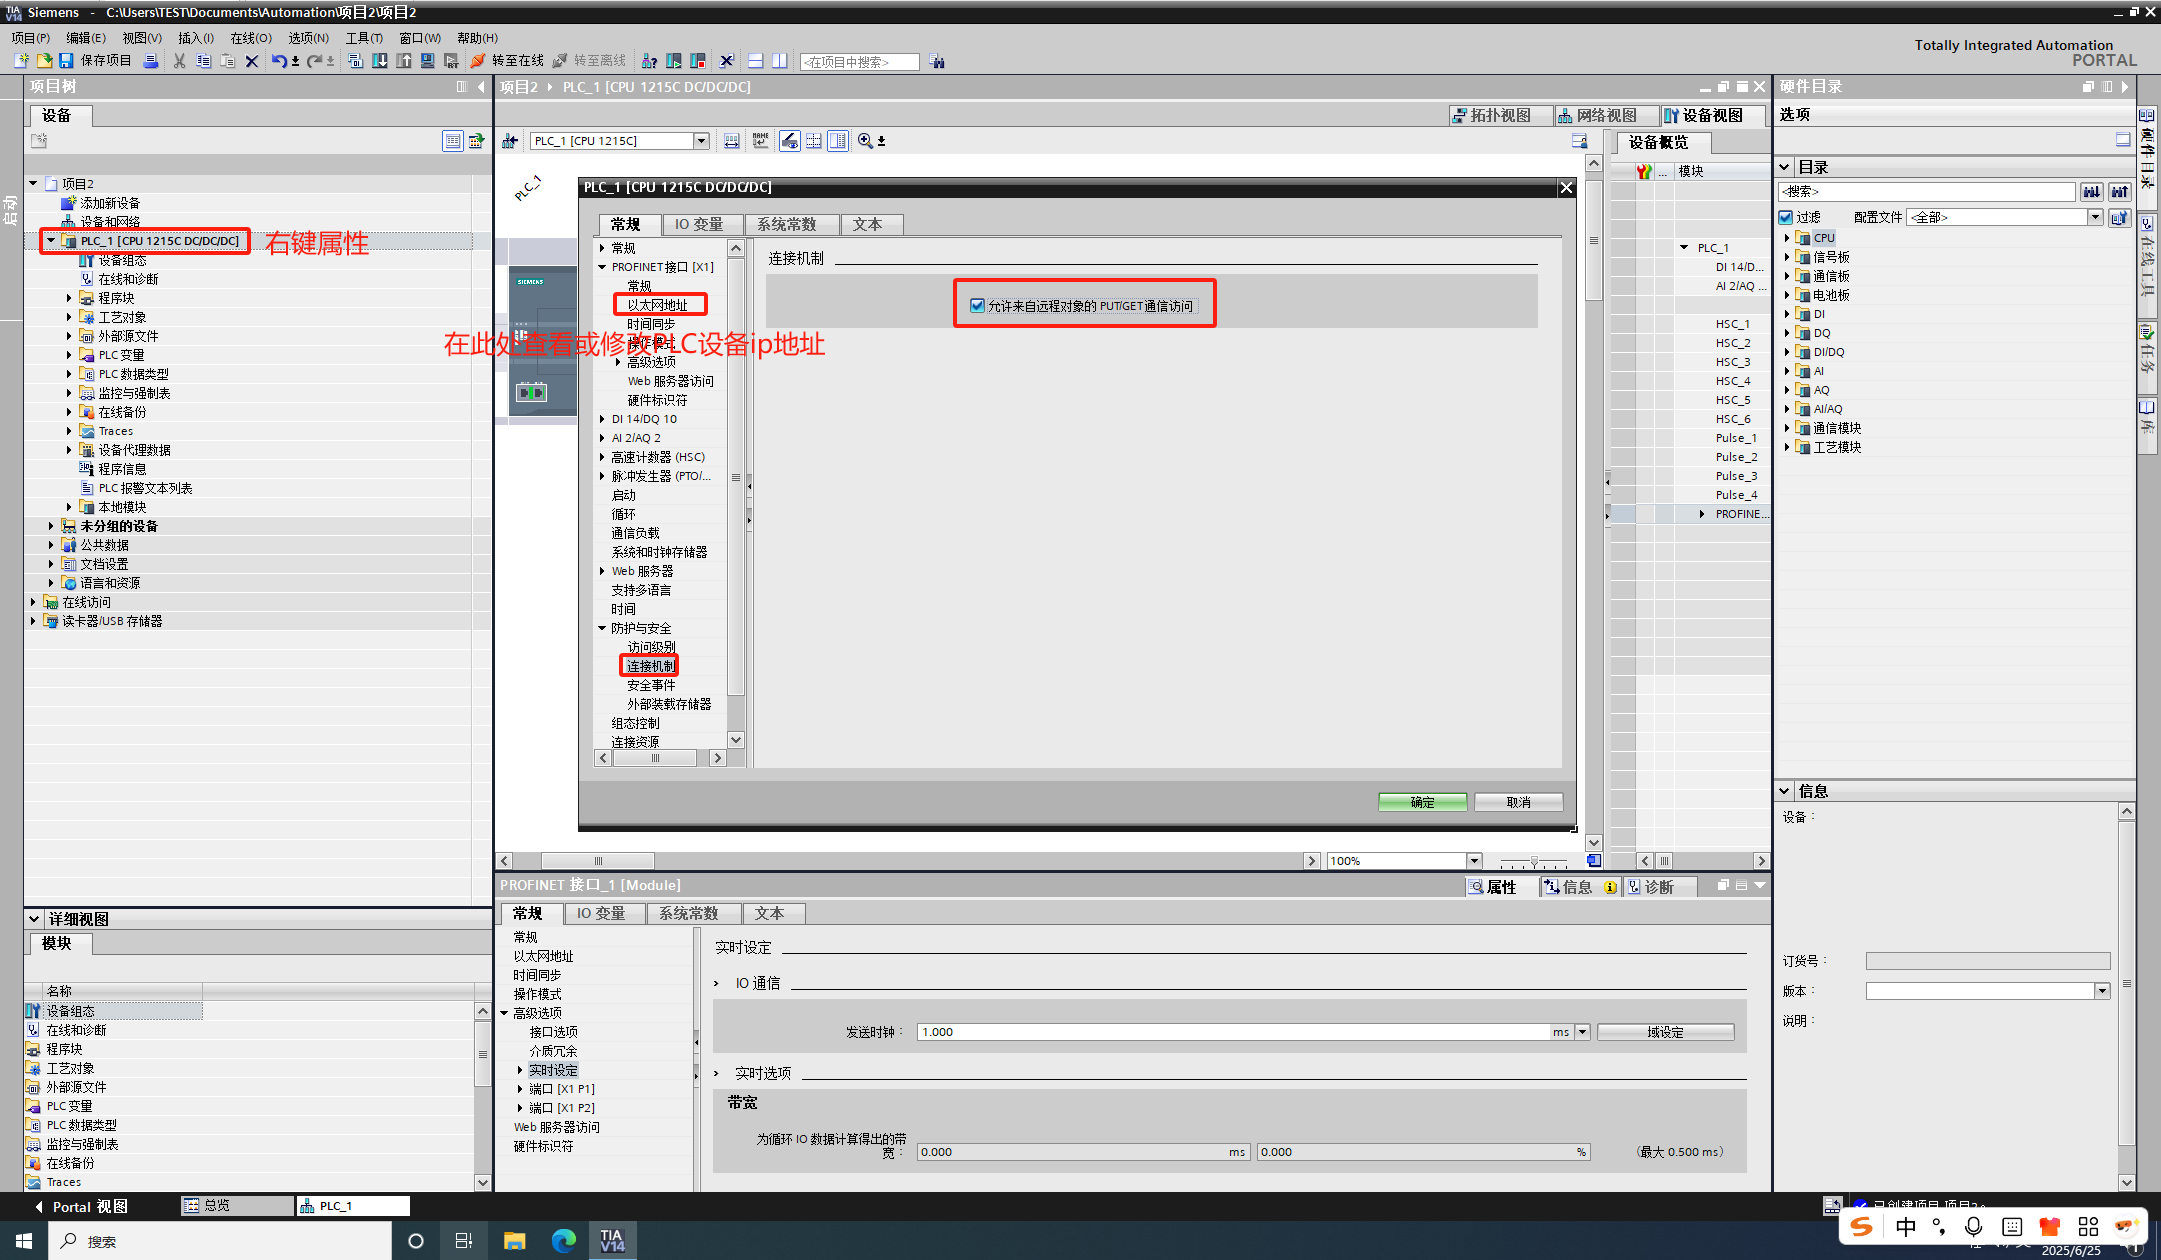Toggle the 过滤 filter checkbox in hardware catalog

(1786, 217)
